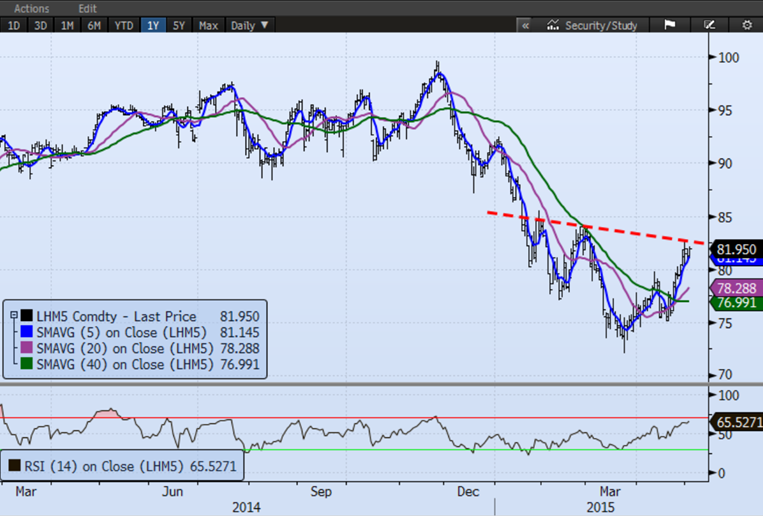
Task: Select the 1Y time range toggle
Action: (x=153, y=25)
